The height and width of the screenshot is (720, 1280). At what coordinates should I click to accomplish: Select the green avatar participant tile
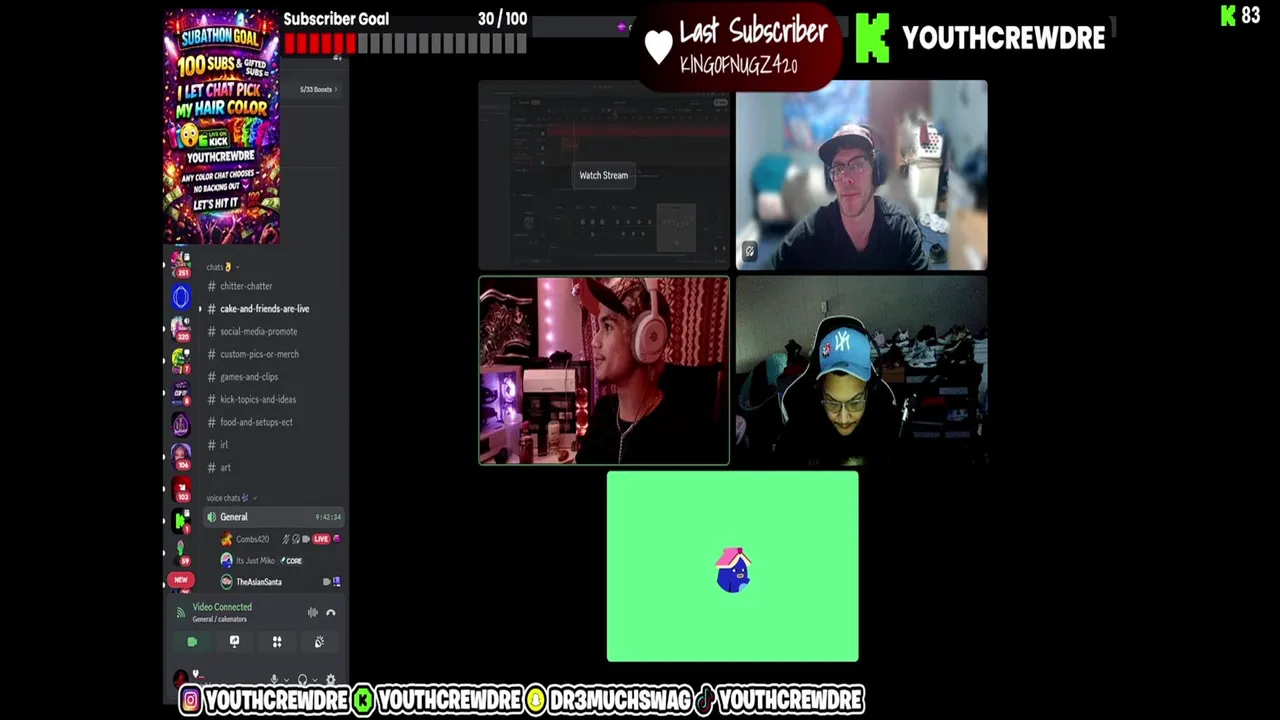732,567
